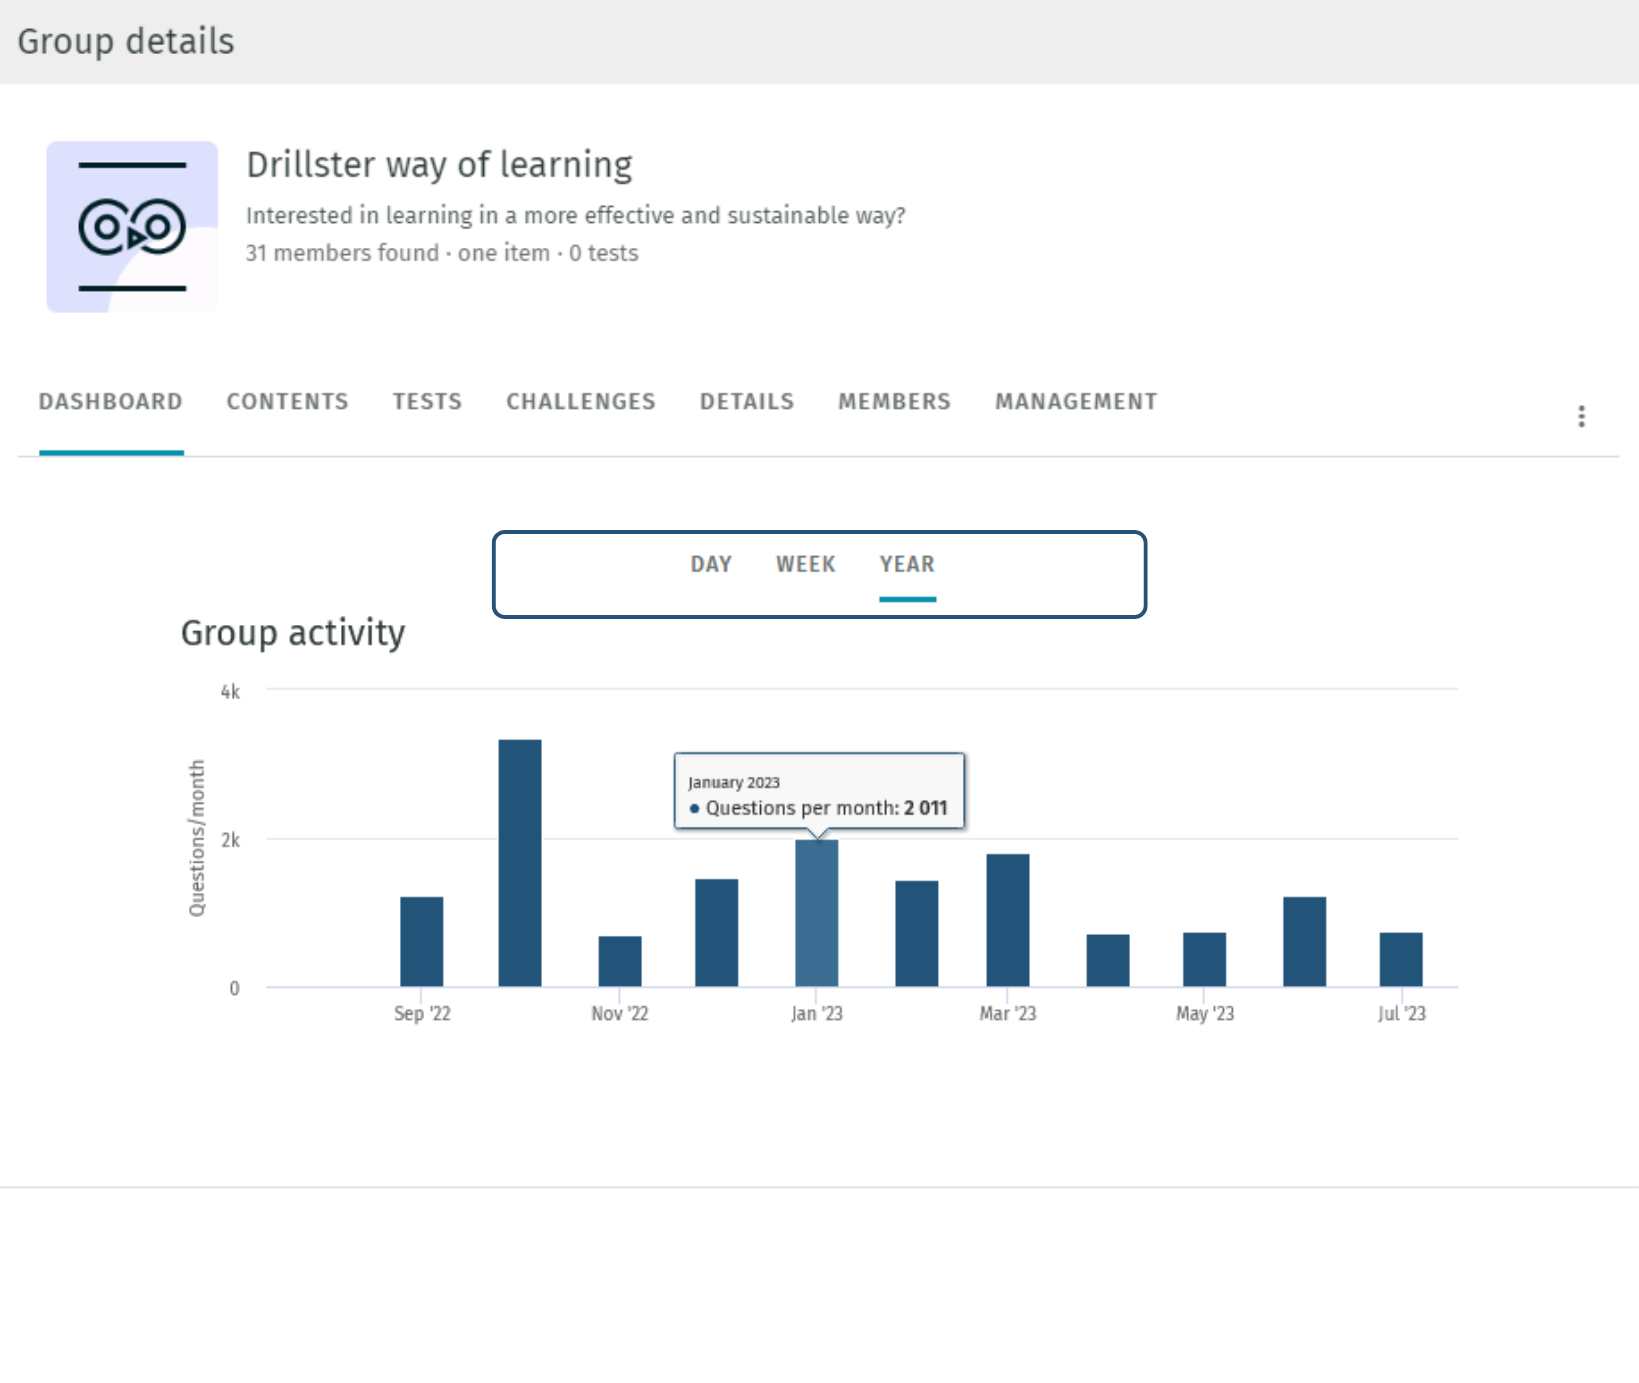The width and height of the screenshot is (1639, 1383).
Task: Click the June 2023 bar
Action: point(1305,942)
